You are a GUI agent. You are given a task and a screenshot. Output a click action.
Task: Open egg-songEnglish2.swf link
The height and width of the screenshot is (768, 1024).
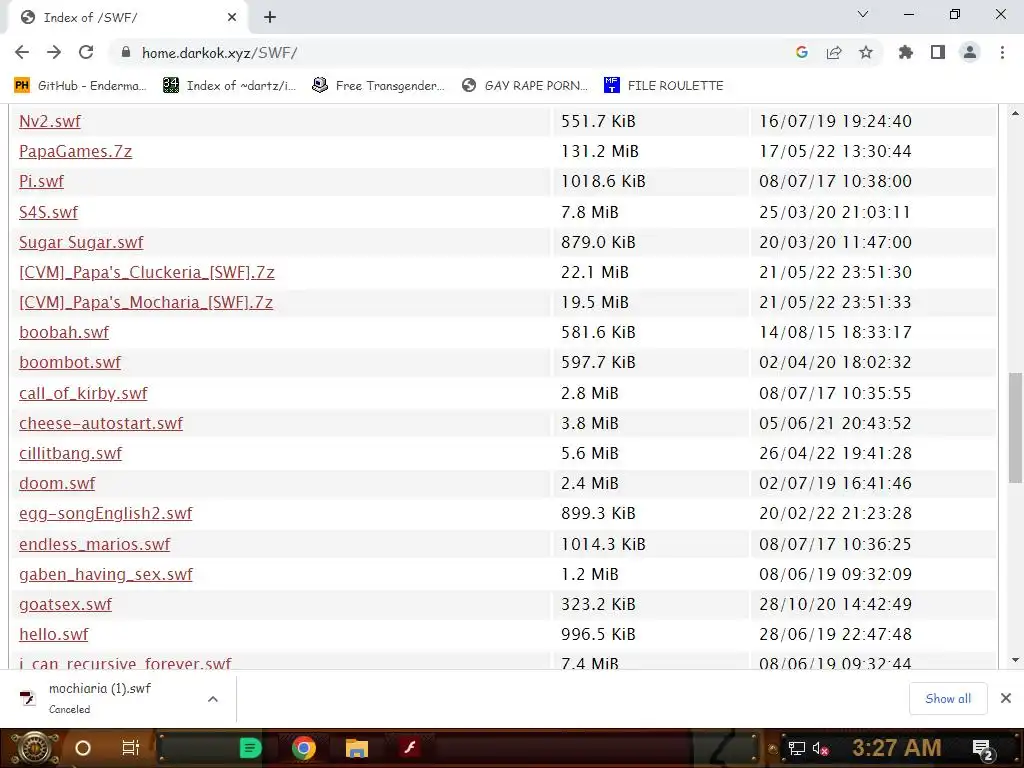pos(106,513)
